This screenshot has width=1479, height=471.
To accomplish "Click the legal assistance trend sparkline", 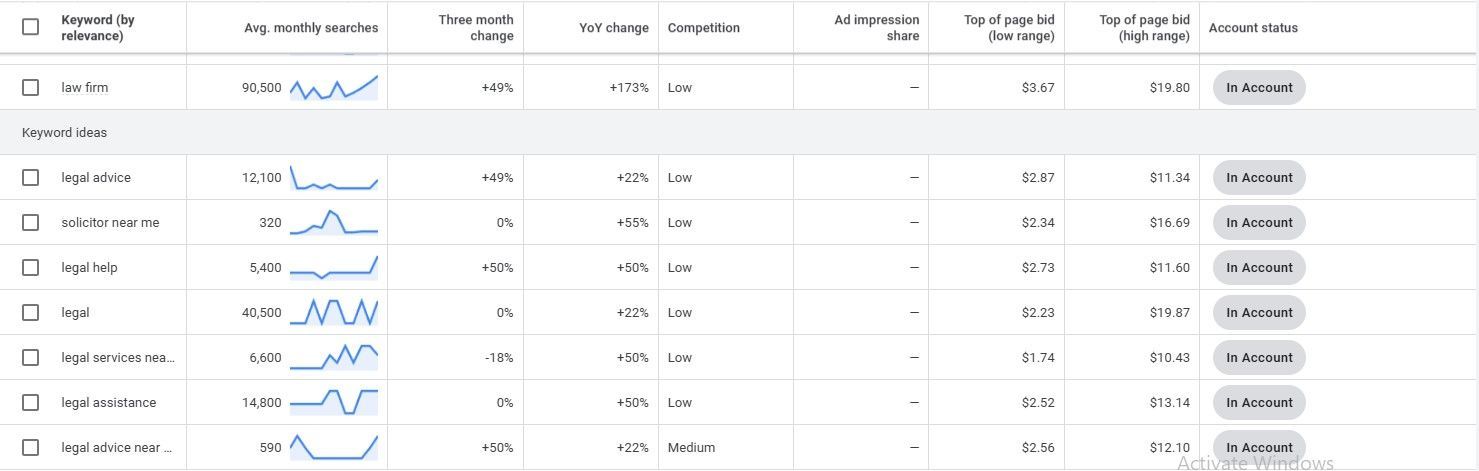I will coord(334,402).
